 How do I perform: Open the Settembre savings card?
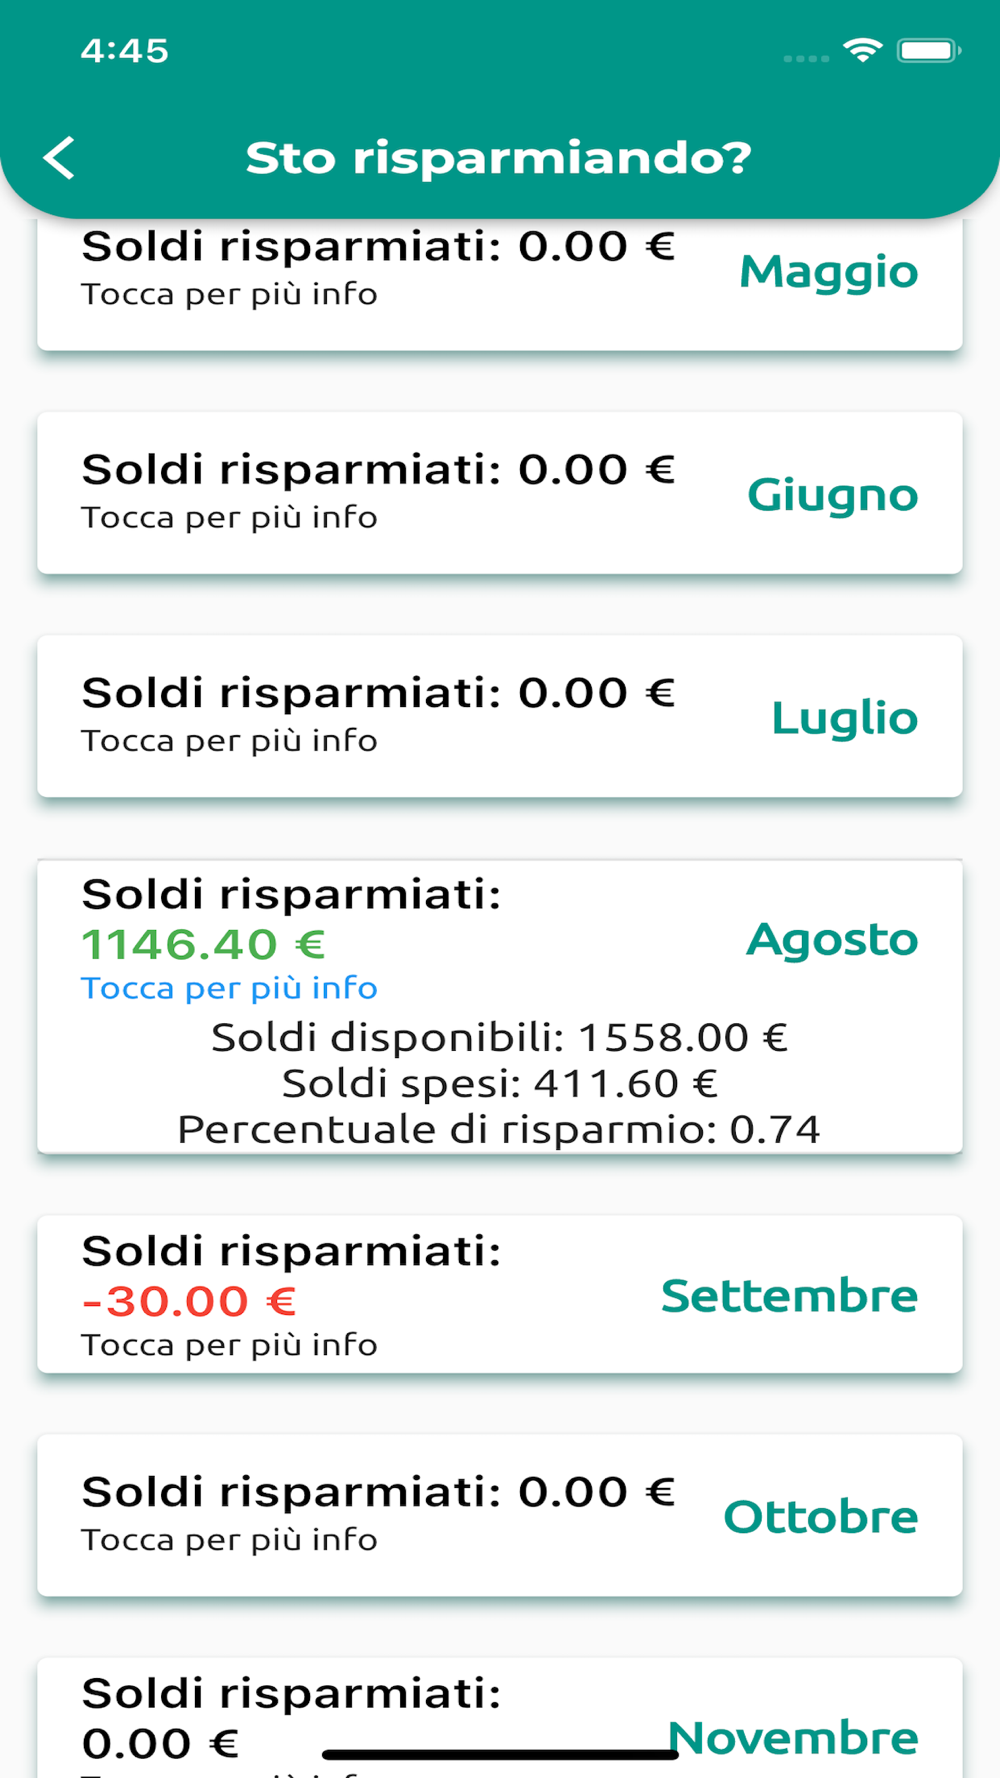click(x=500, y=1294)
